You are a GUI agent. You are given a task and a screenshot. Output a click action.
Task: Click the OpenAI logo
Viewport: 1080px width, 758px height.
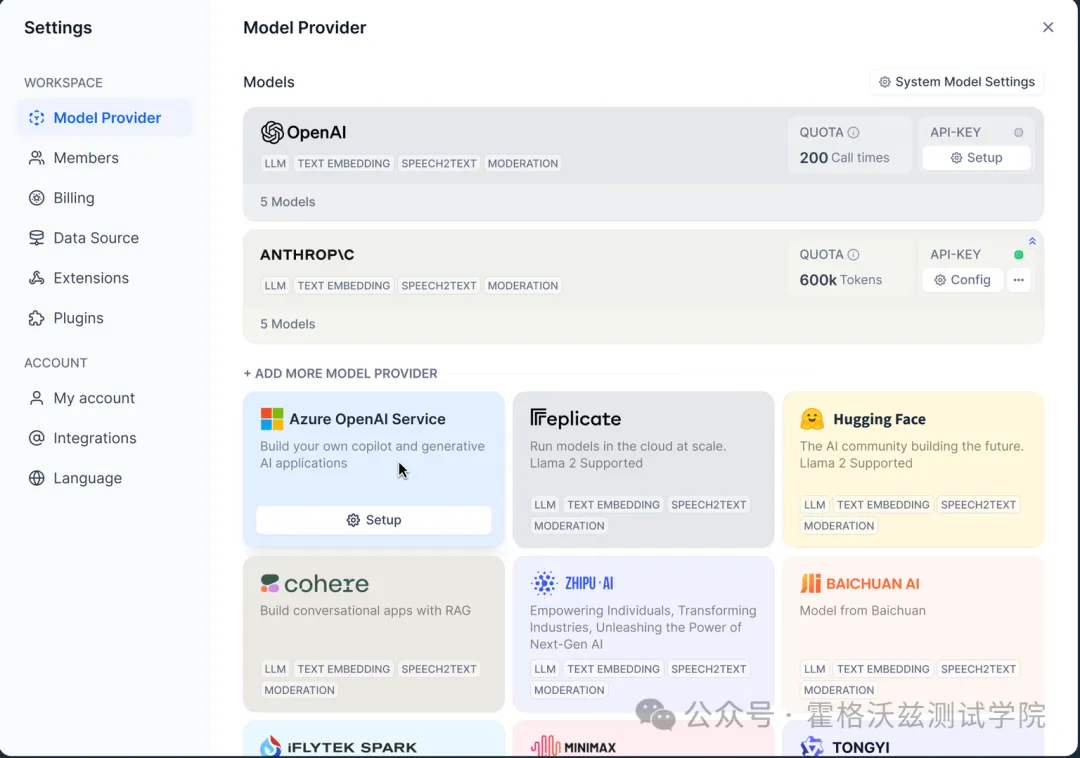[303, 132]
